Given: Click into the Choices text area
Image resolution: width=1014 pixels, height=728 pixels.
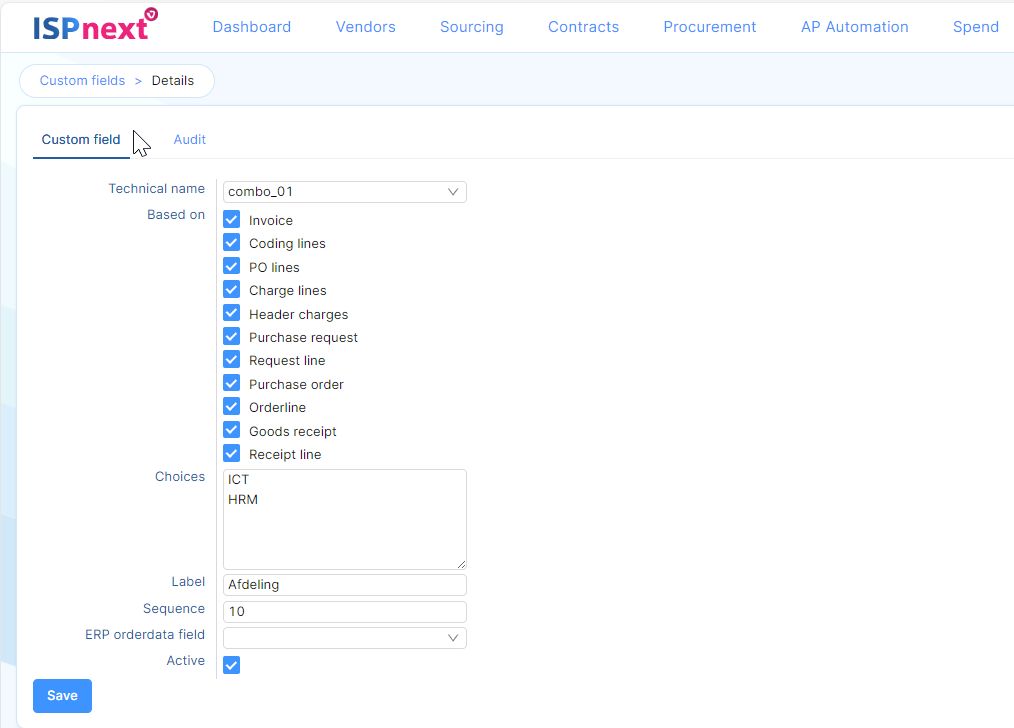Looking at the screenshot, I should coord(344,530).
